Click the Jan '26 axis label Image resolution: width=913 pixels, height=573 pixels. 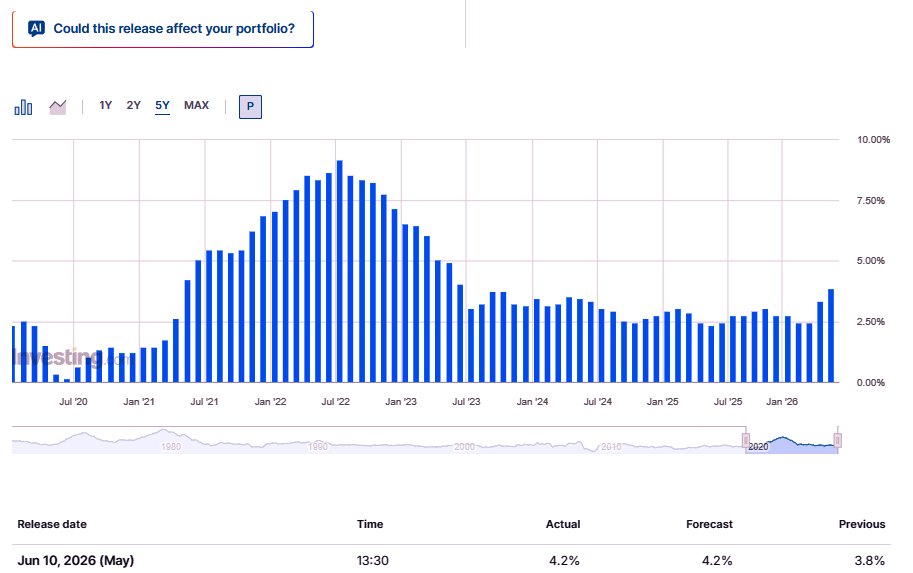coord(781,402)
